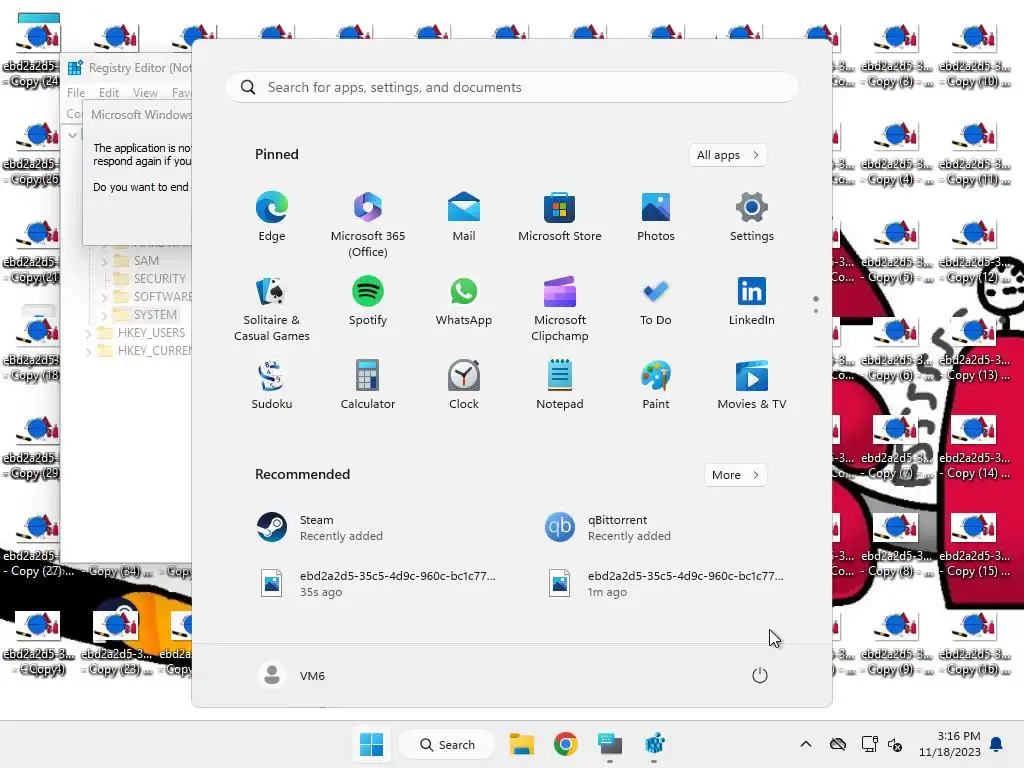Open File Explorer from the taskbar

(522, 744)
